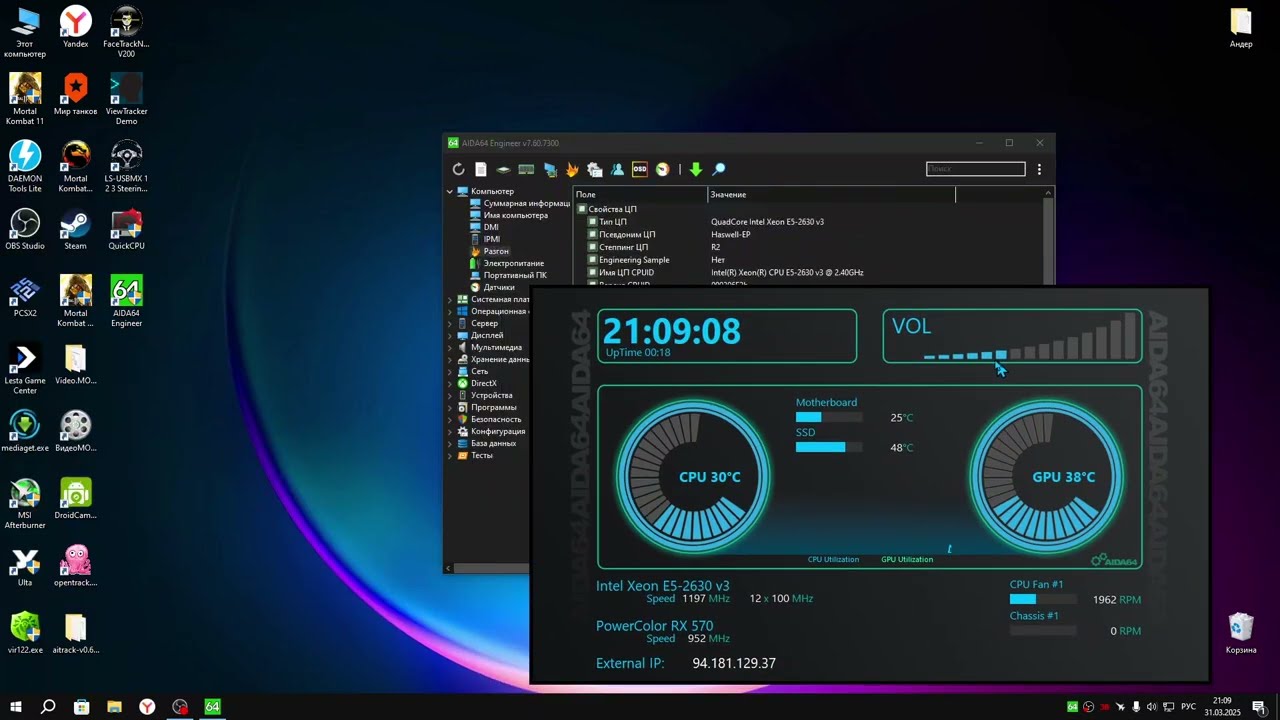This screenshot has height=720, width=1280.
Task: Click the Поле column header
Action: pyautogui.click(x=640, y=194)
